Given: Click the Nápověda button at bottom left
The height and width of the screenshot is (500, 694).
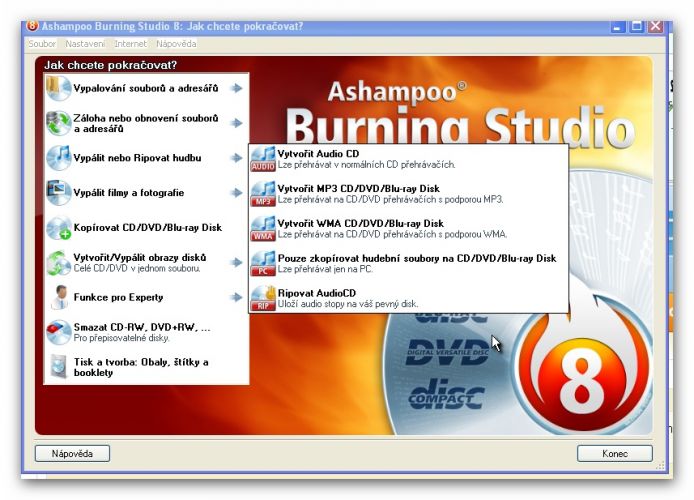Looking at the screenshot, I should (x=72, y=454).
